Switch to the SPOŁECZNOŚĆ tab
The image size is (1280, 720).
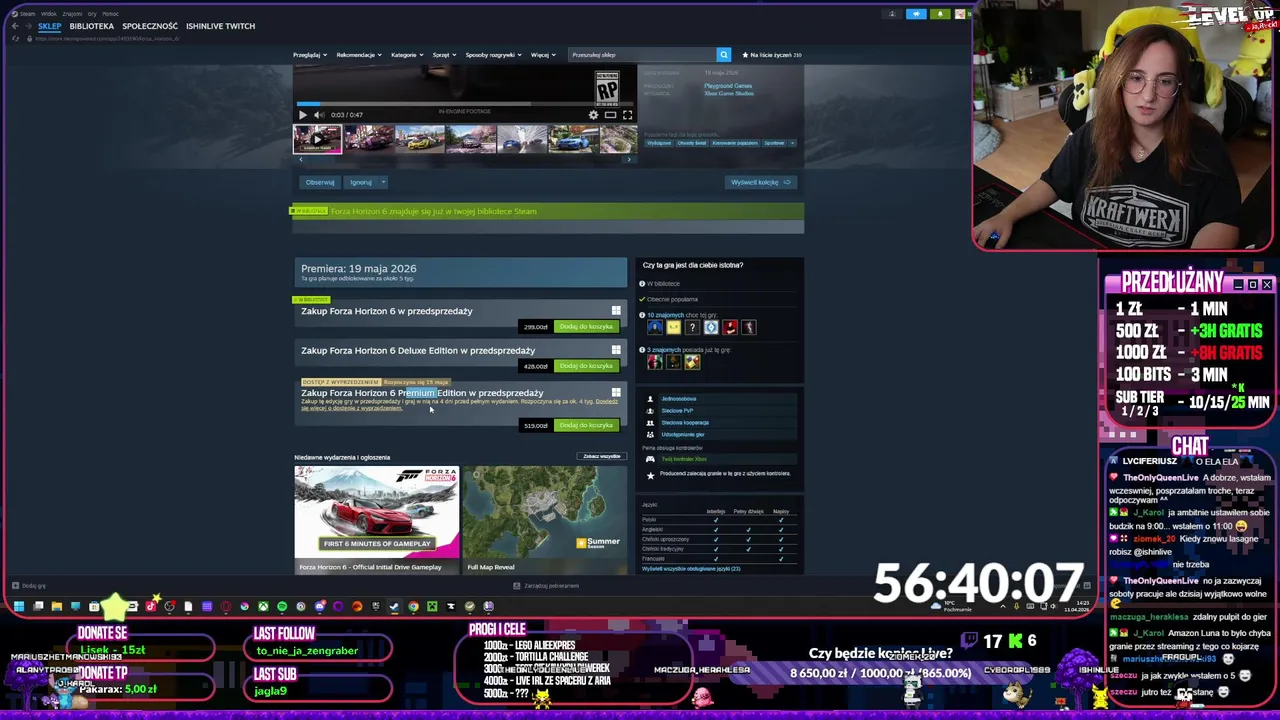tap(150, 26)
